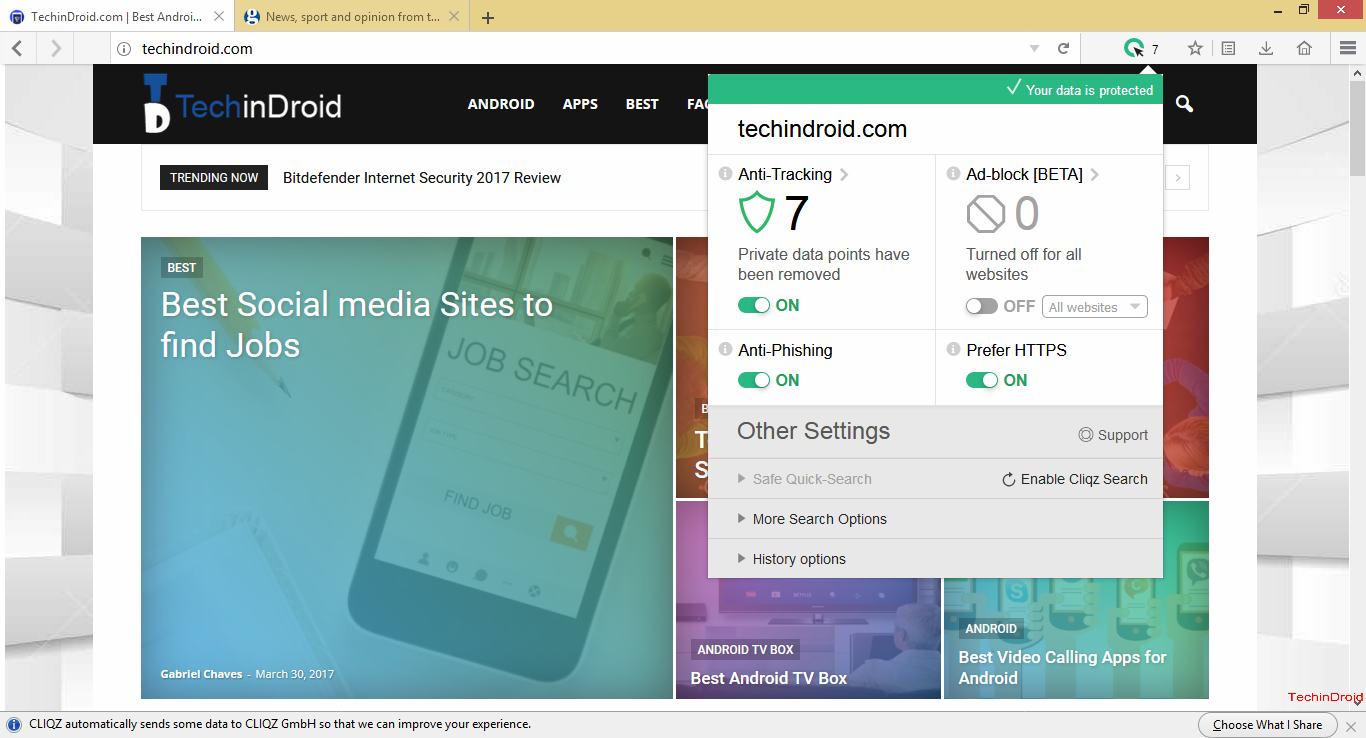Go to the home page icon
Image resolution: width=1366 pixels, height=738 pixels.
(x=1304, y=48)
